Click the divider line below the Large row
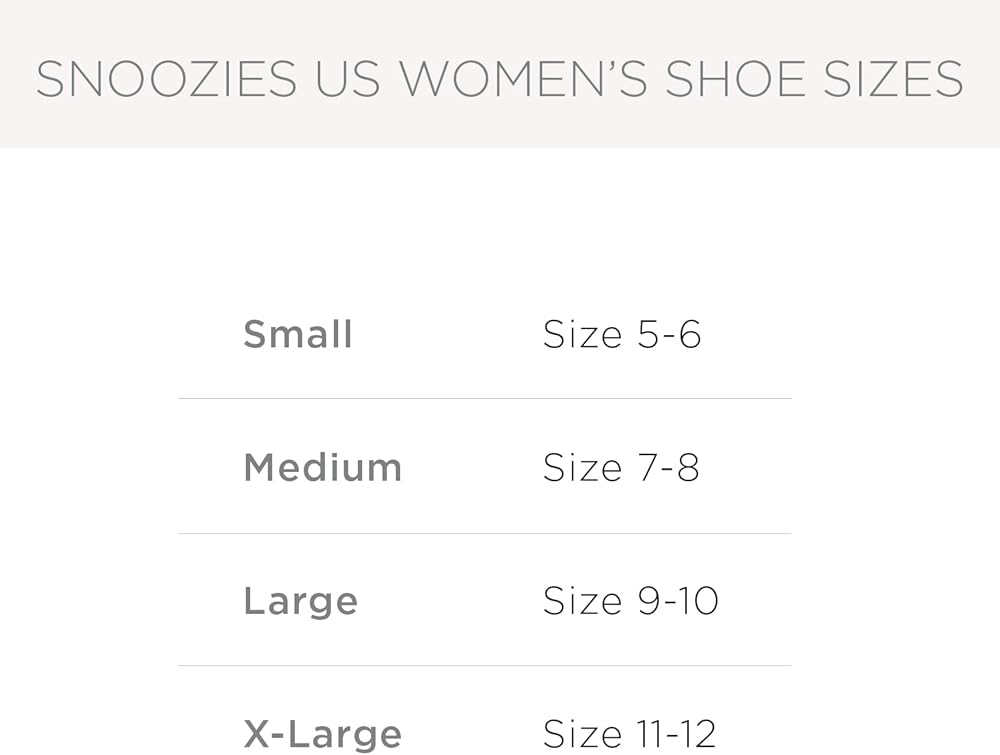 485,666
